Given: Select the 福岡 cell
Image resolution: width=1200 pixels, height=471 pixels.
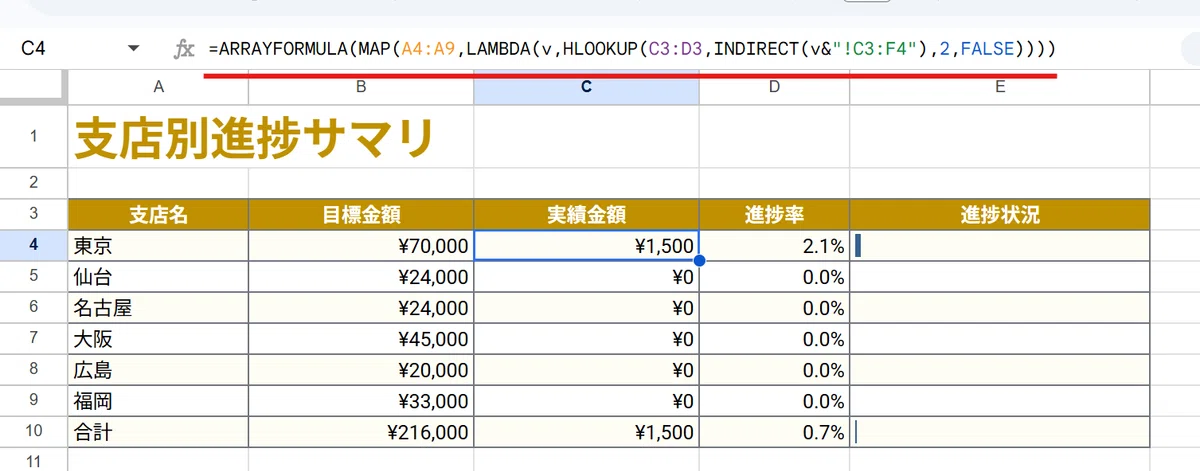Looking at the screenshot, I should [x=158, y=401].
